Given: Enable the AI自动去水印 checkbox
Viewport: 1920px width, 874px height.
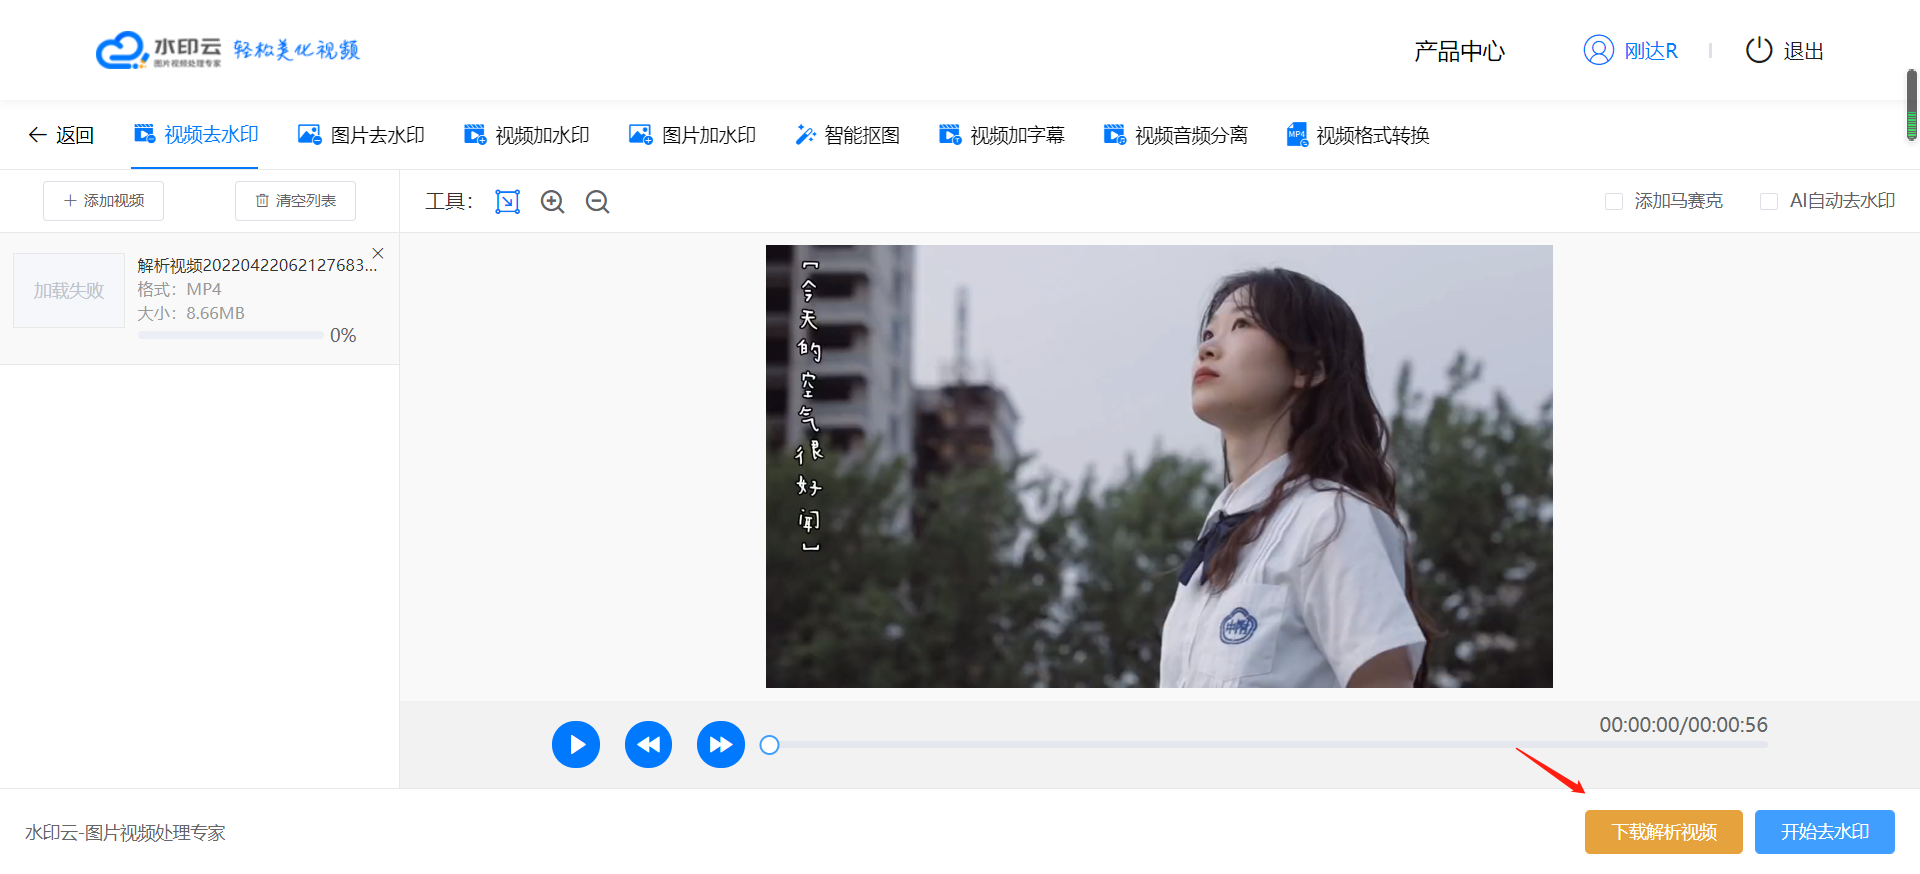Looking at the screenshot, I should click(1768, 202).
